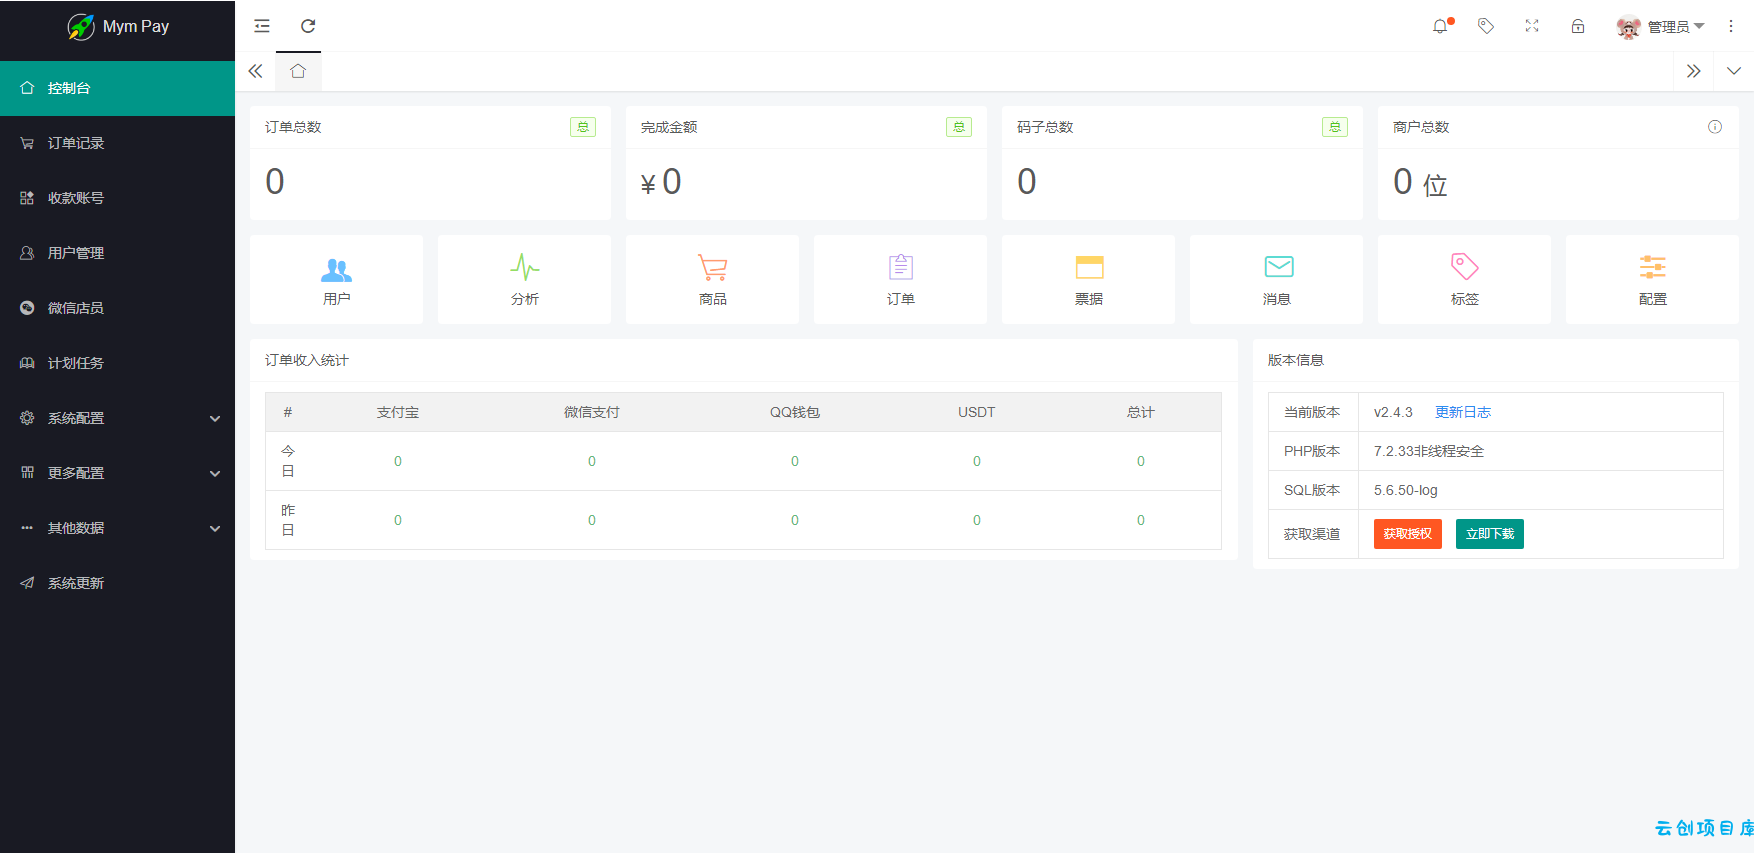This screenshot has width=1754, height=853.
Task: Click the 总 badge on 订单总数 card
Action: coord(583,127)
